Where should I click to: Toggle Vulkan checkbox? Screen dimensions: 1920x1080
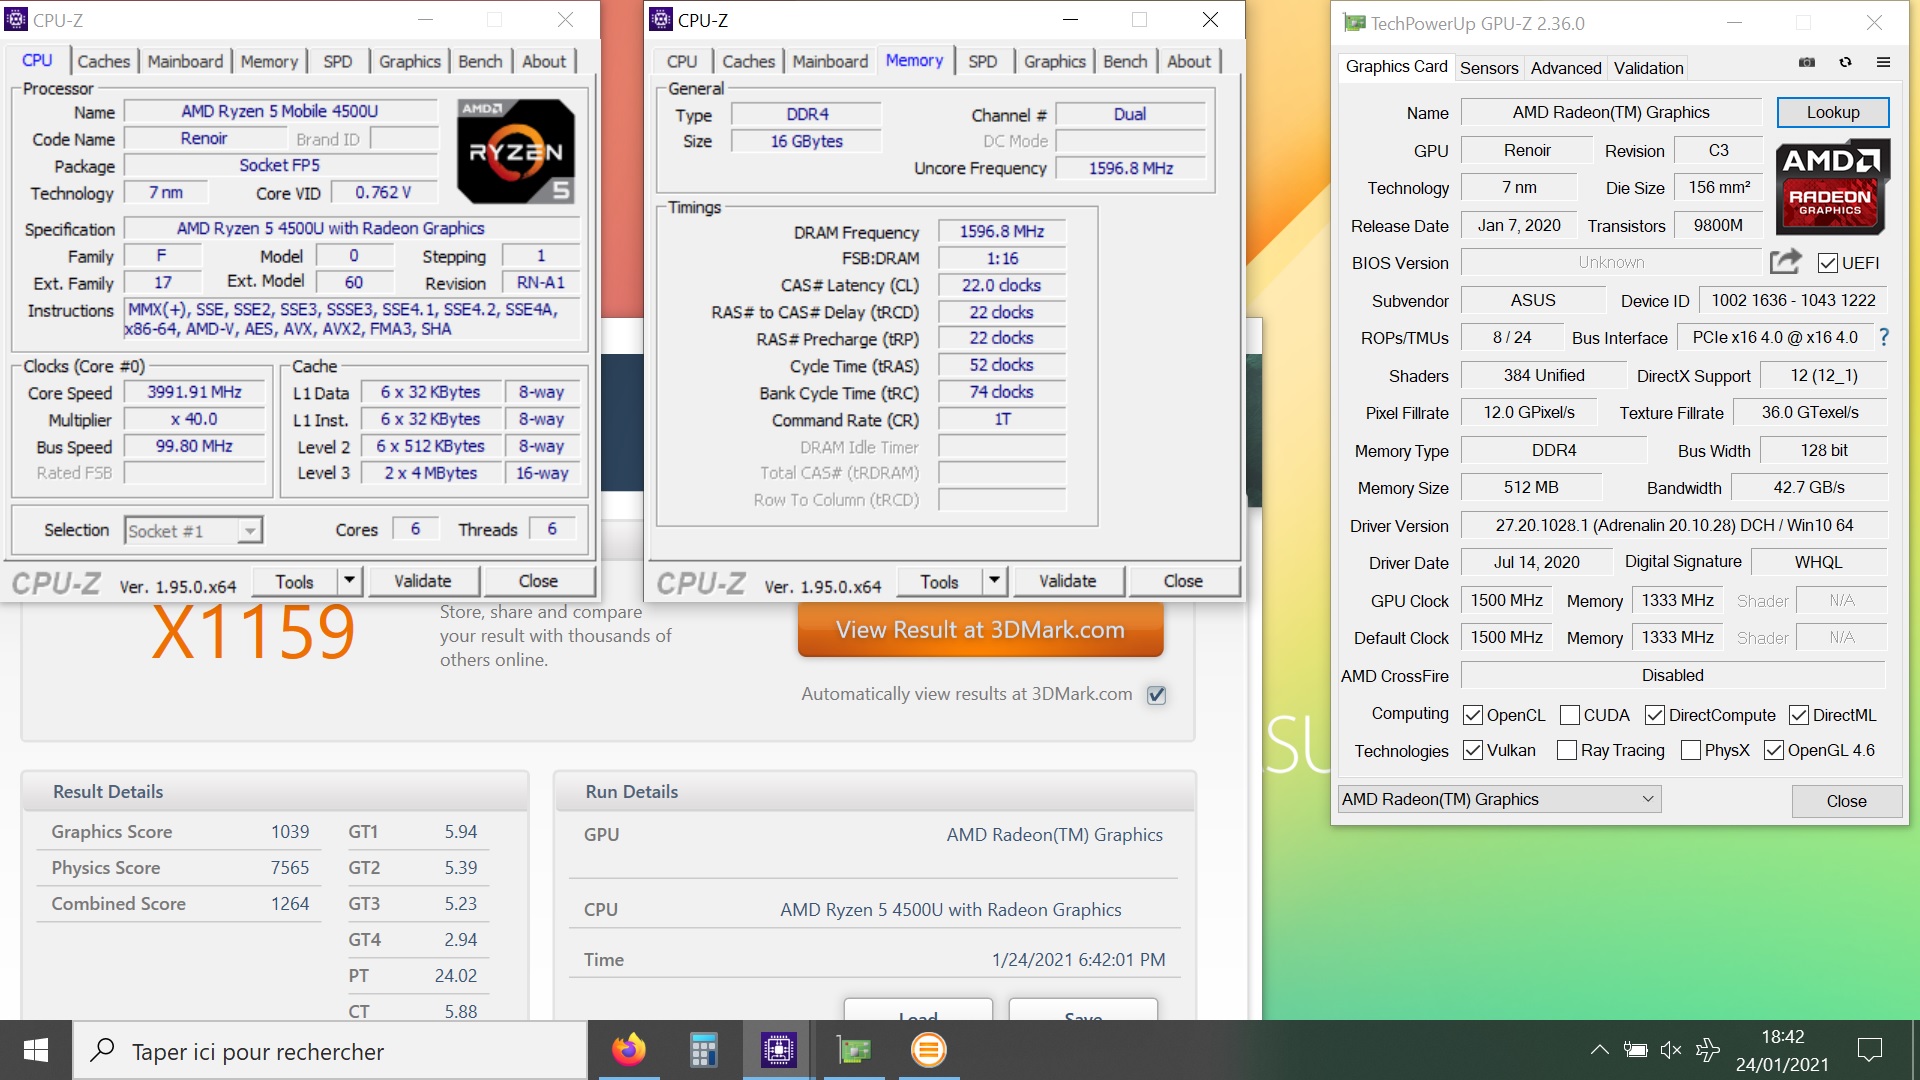click(1472, 750)
